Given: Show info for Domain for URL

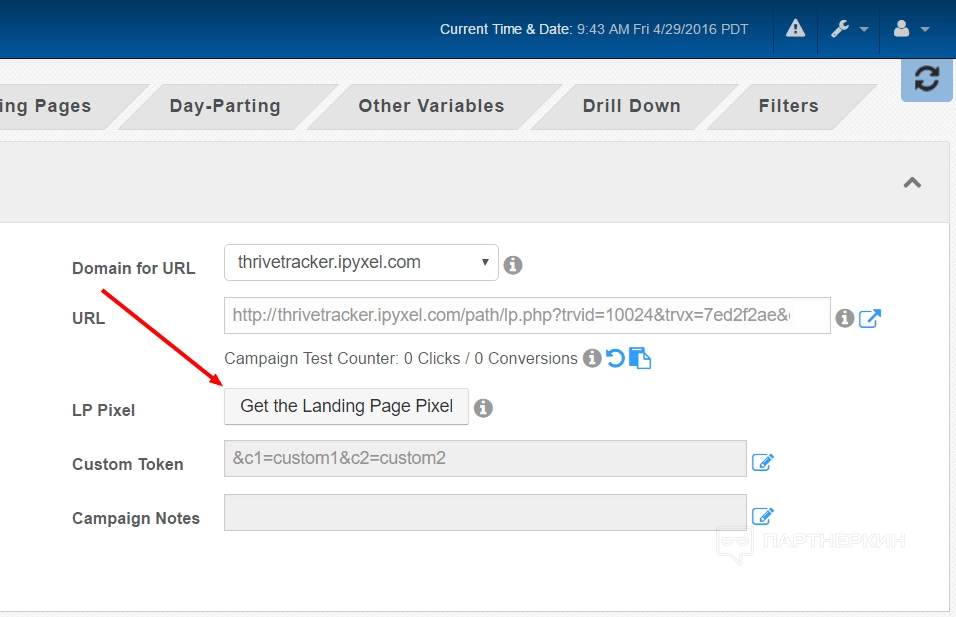Looking at the screenshot, I should pos(513,265).
